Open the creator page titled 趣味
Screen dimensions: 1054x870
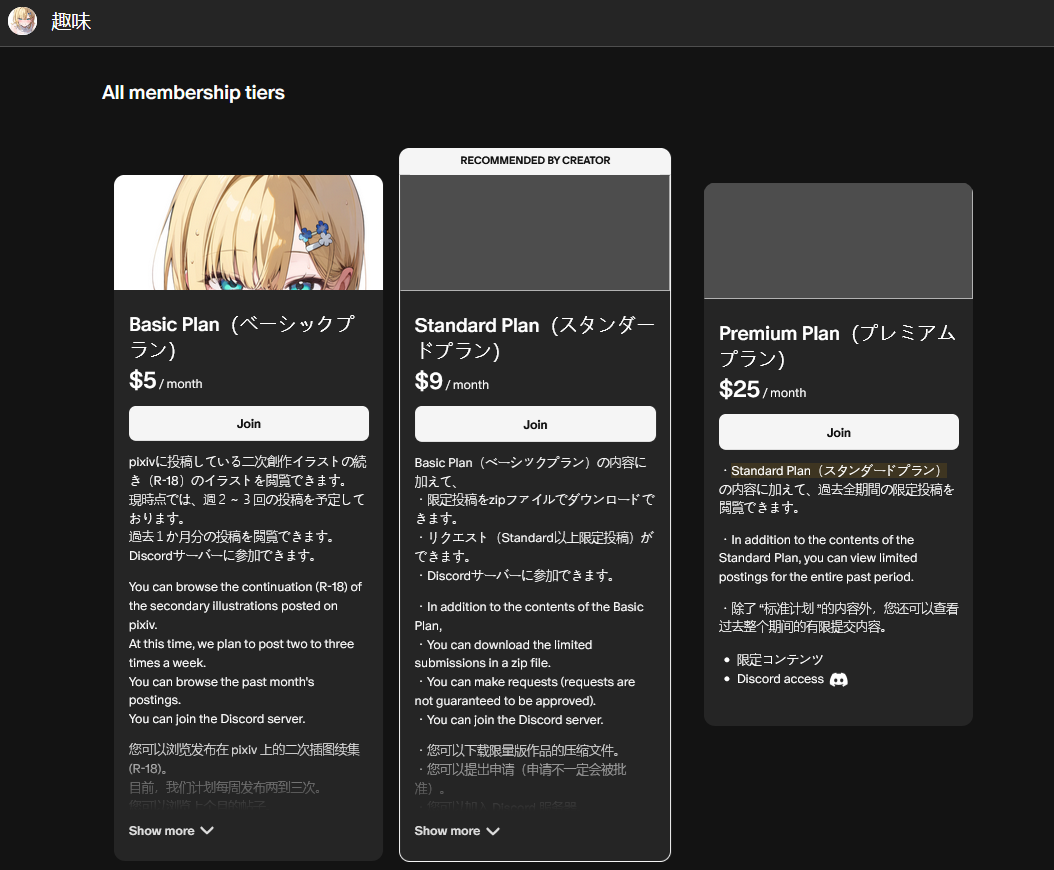(x=71, y=22)
